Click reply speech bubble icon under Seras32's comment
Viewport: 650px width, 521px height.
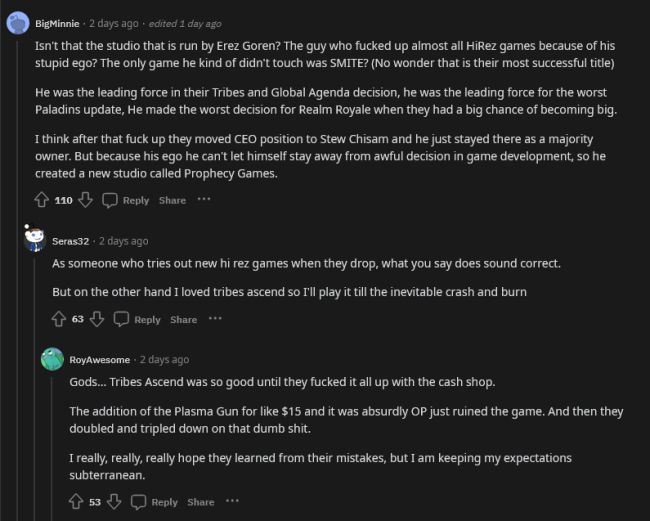(121, 319)
